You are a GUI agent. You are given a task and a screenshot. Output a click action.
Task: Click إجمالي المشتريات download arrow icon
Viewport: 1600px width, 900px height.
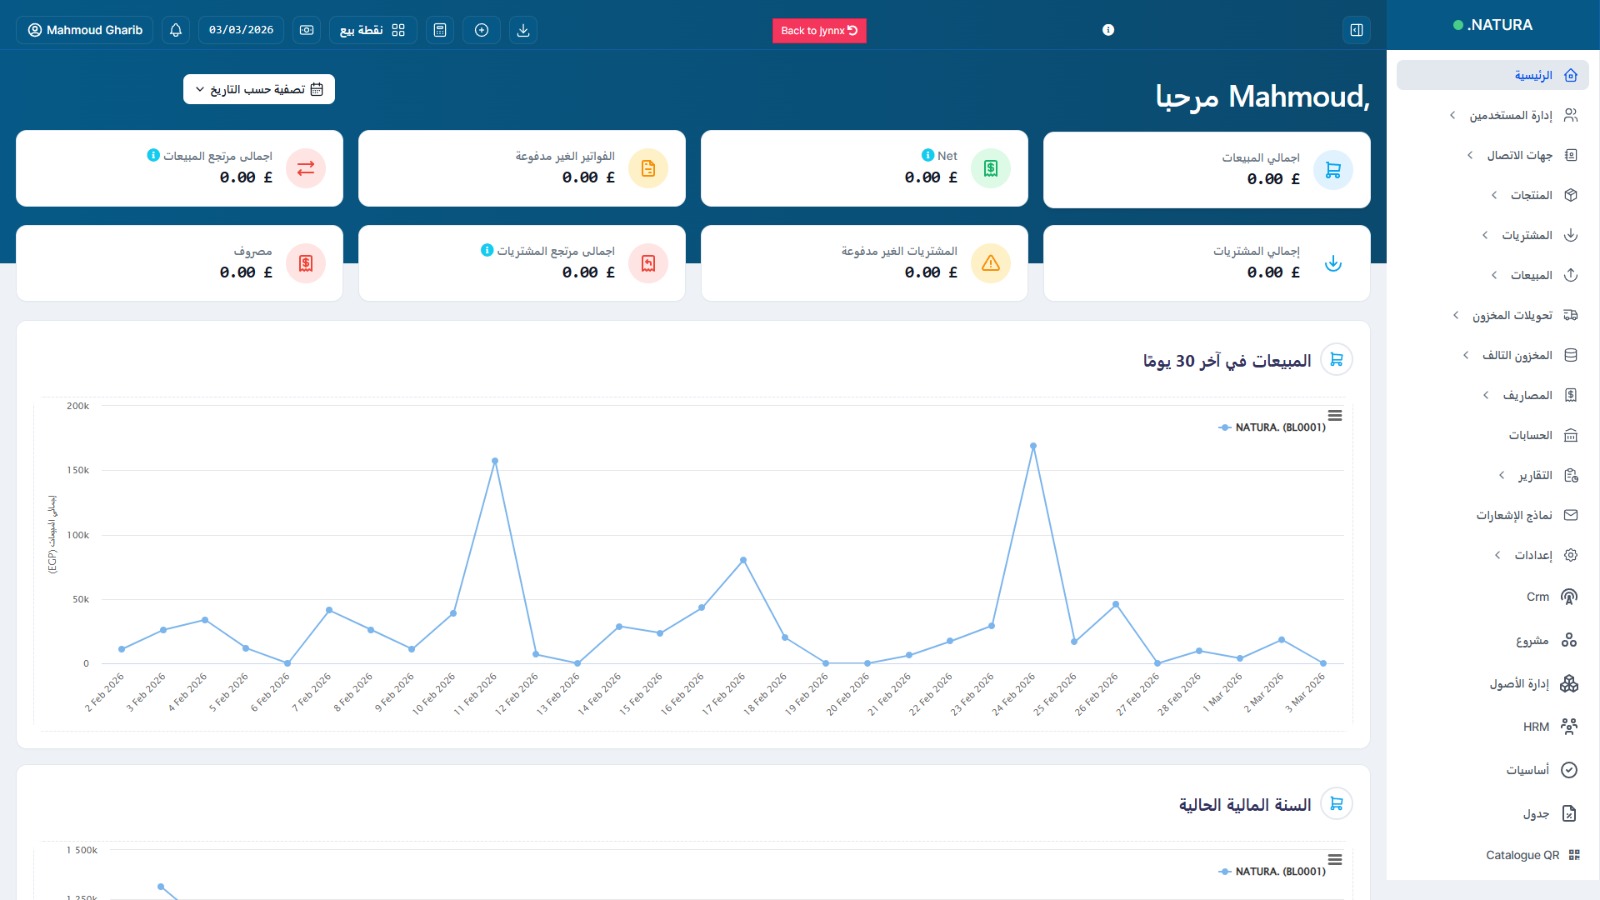pos(1333,264)
